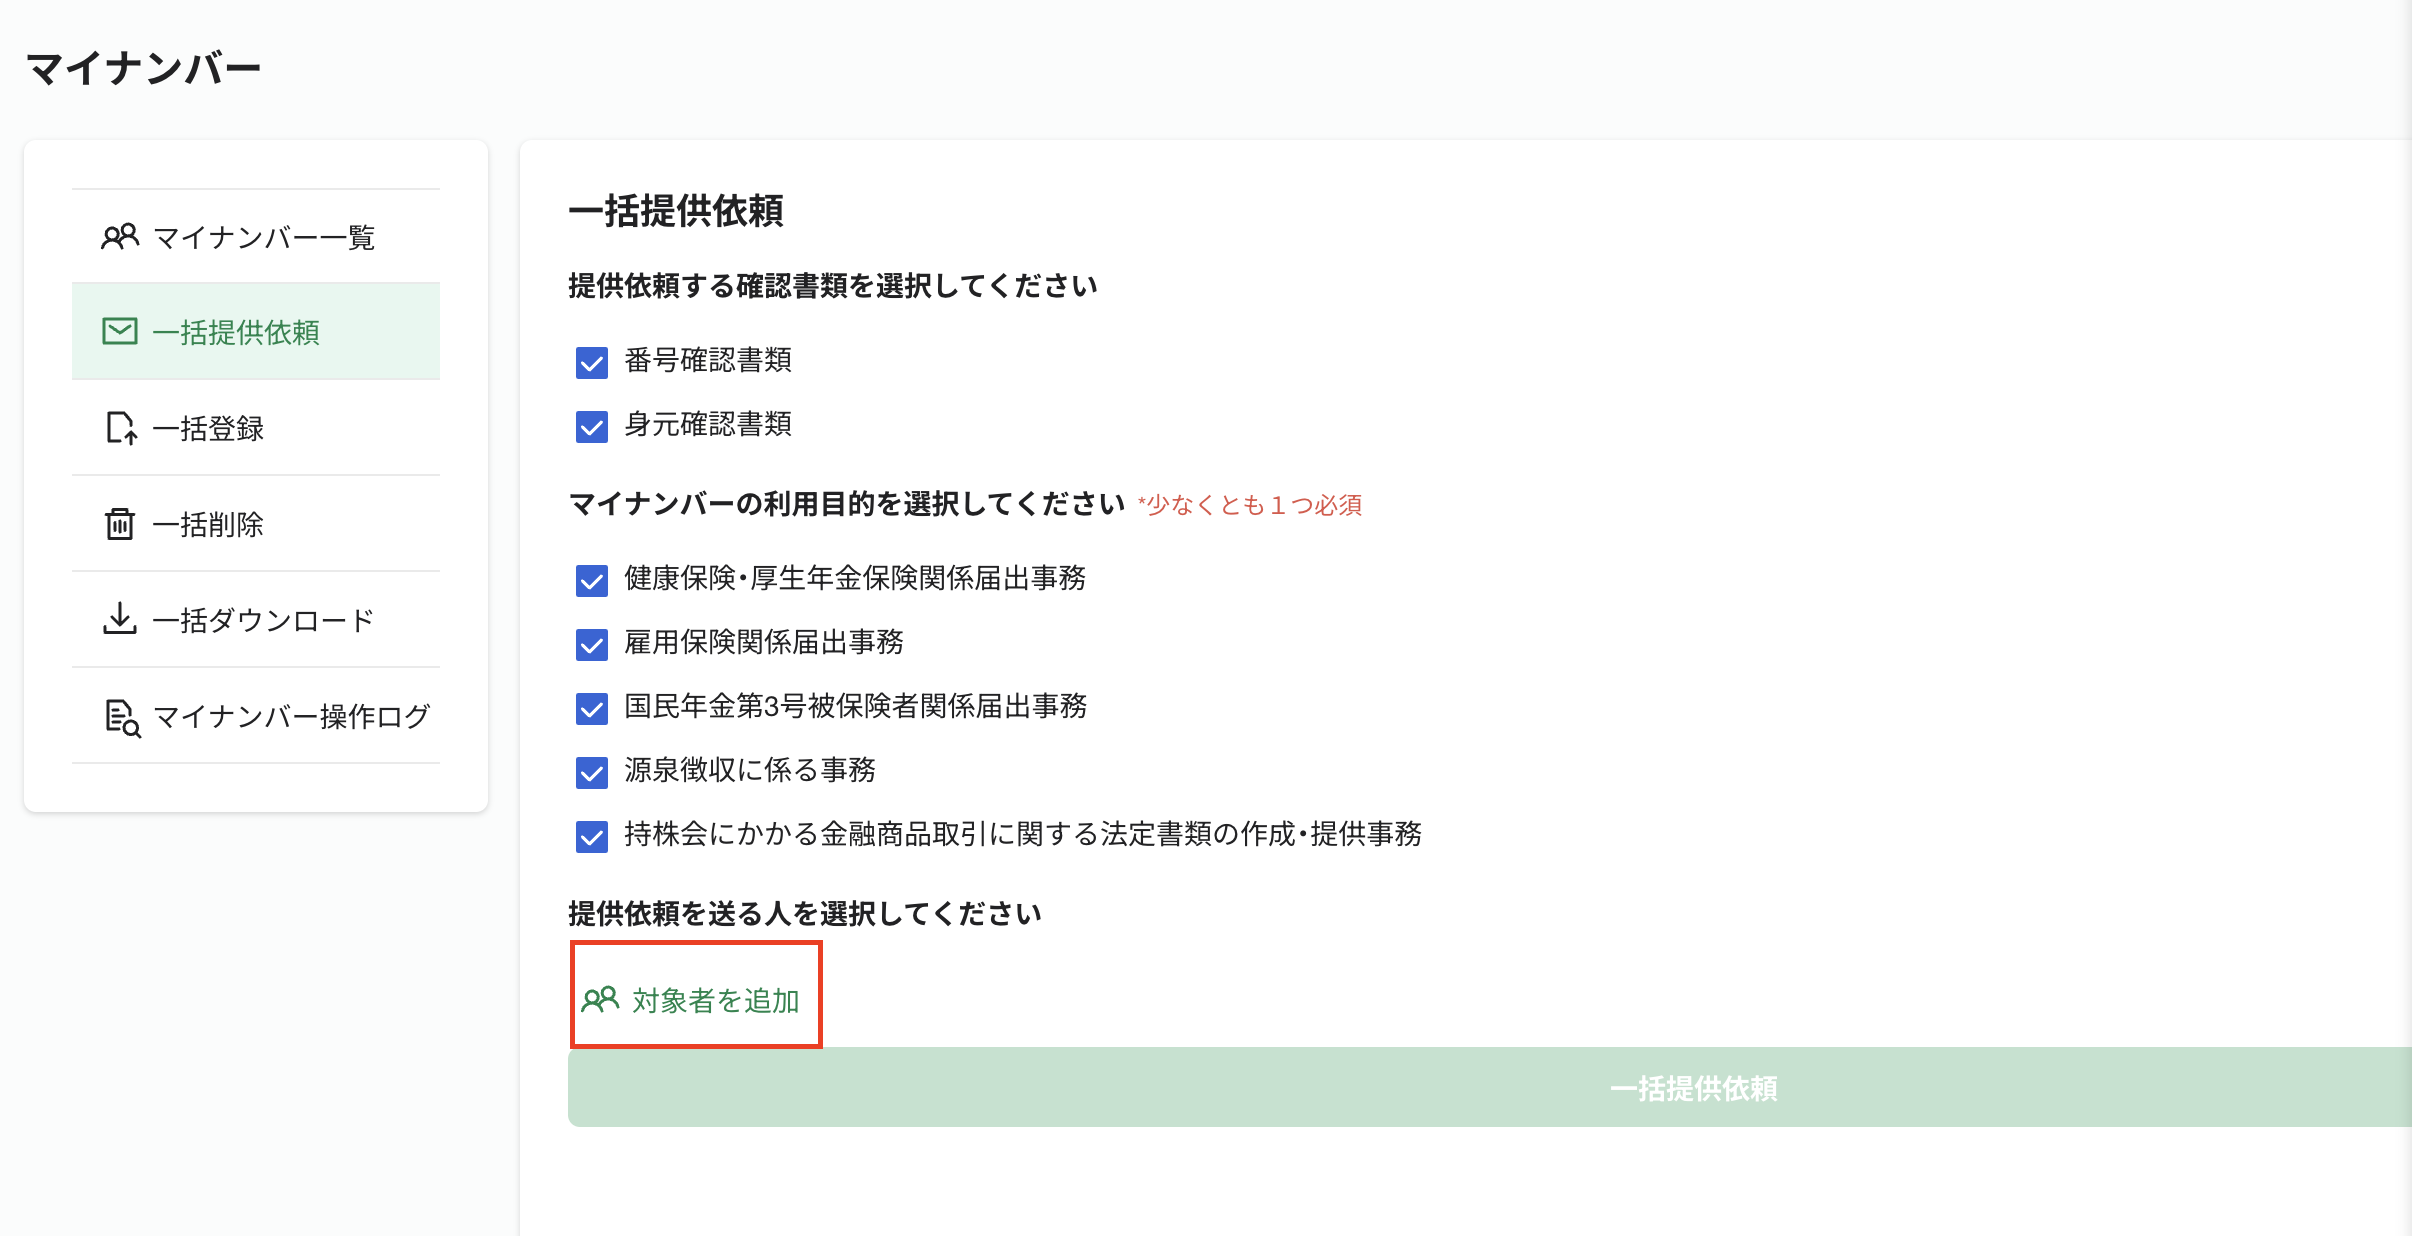Disable 健康保険・厚生年金保険関係届出事務 option
Viewport: 2412px width, 1236px height.
pos(590,580)
